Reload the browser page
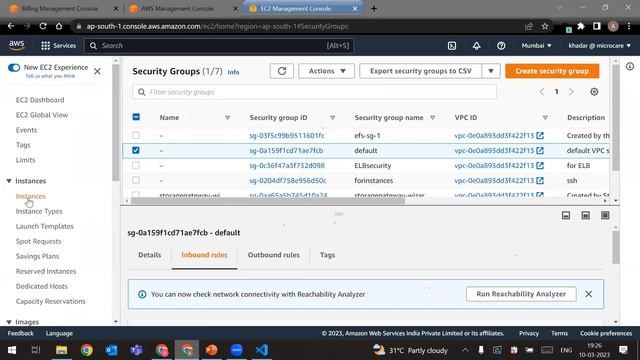The image size is (640, 360). [x=43, y=26]
